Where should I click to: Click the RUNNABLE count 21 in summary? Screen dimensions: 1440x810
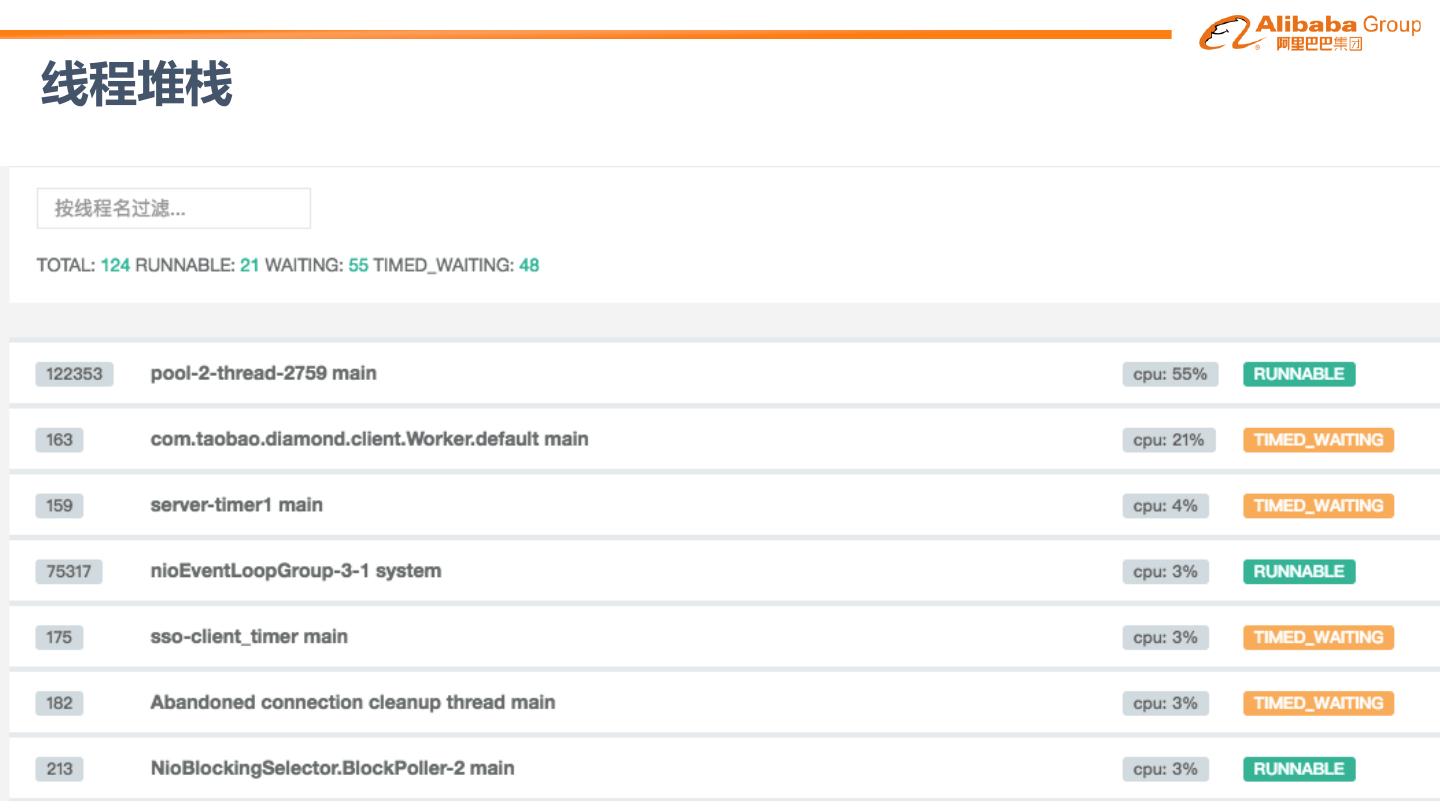coord(249,265)
